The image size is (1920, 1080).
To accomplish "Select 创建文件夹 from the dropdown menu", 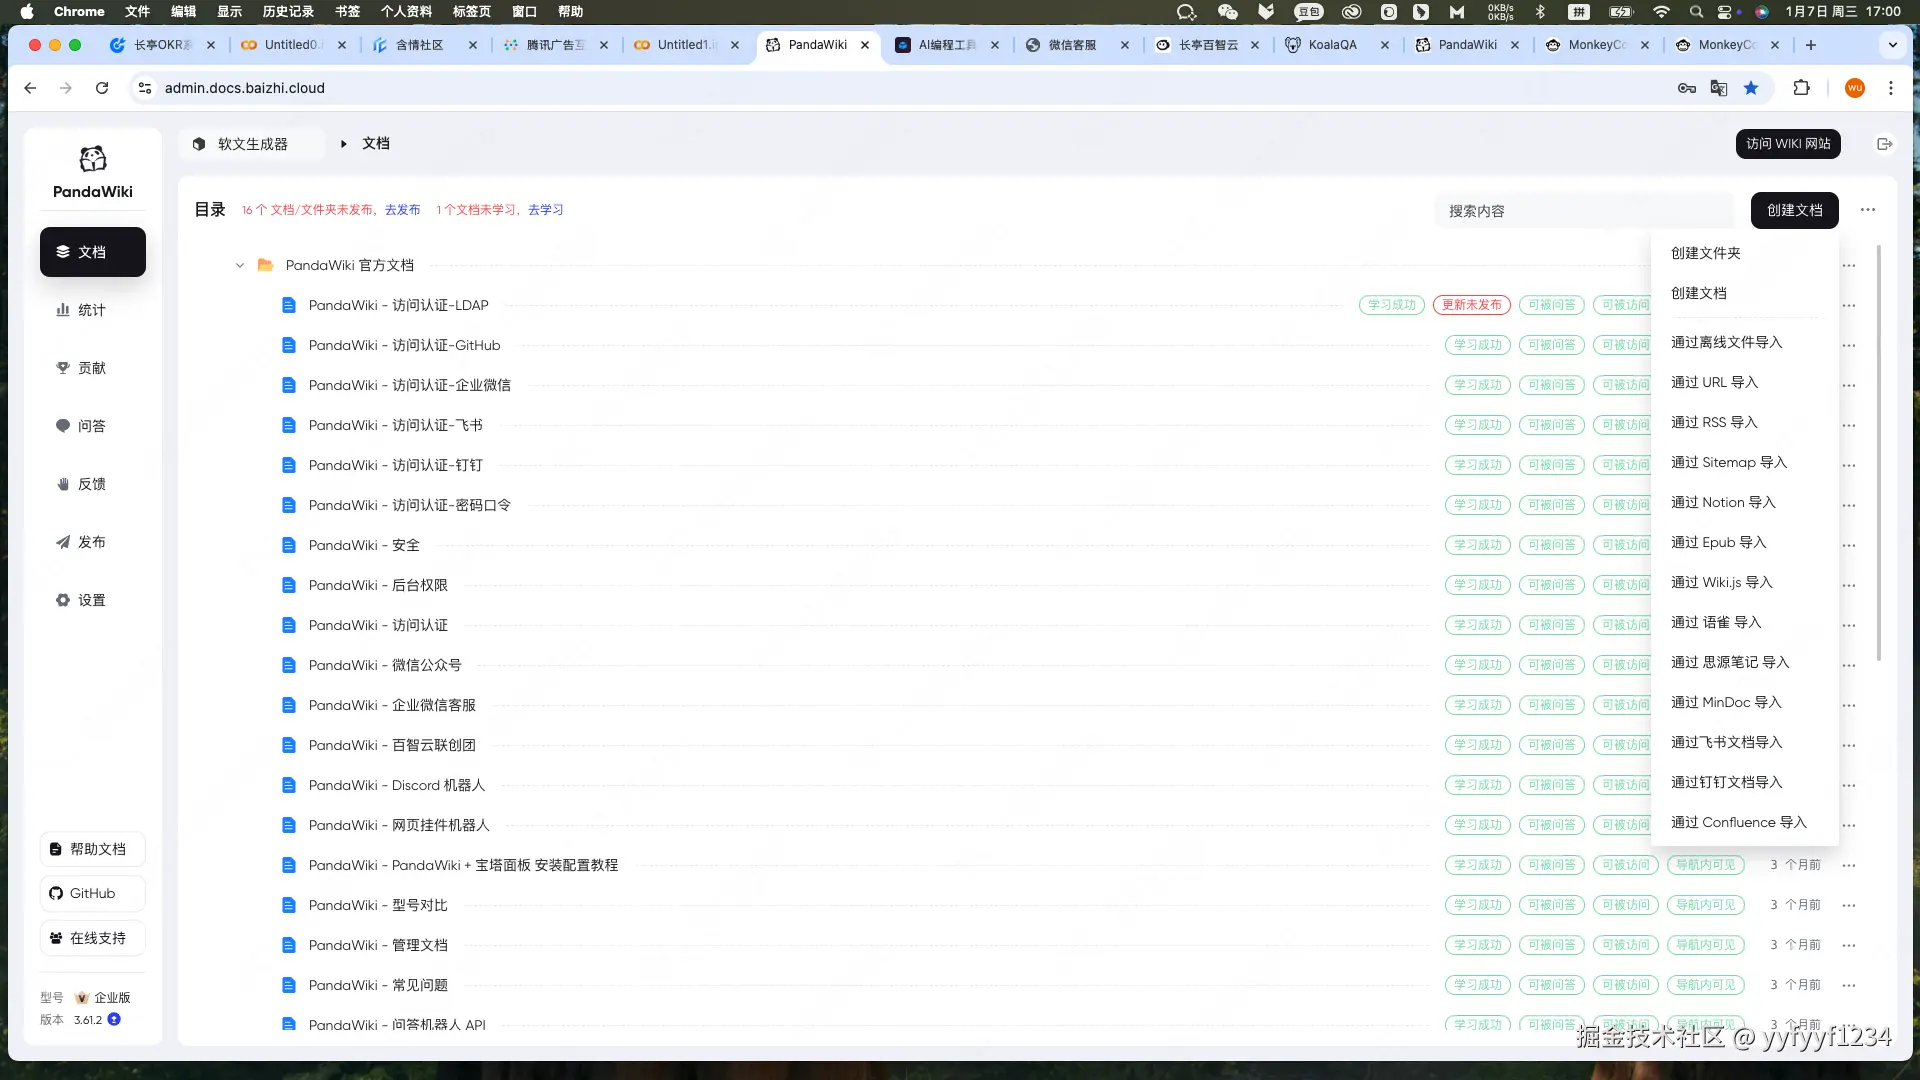I will pos(1745,253).
